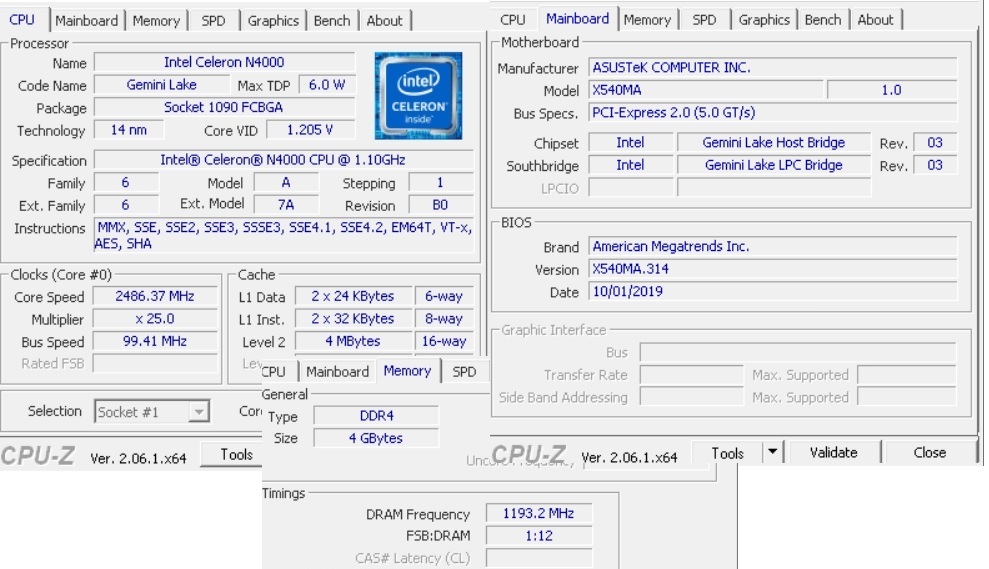
Task: Select the BIOS Version field X540MA.314
Action: point(772,269)
